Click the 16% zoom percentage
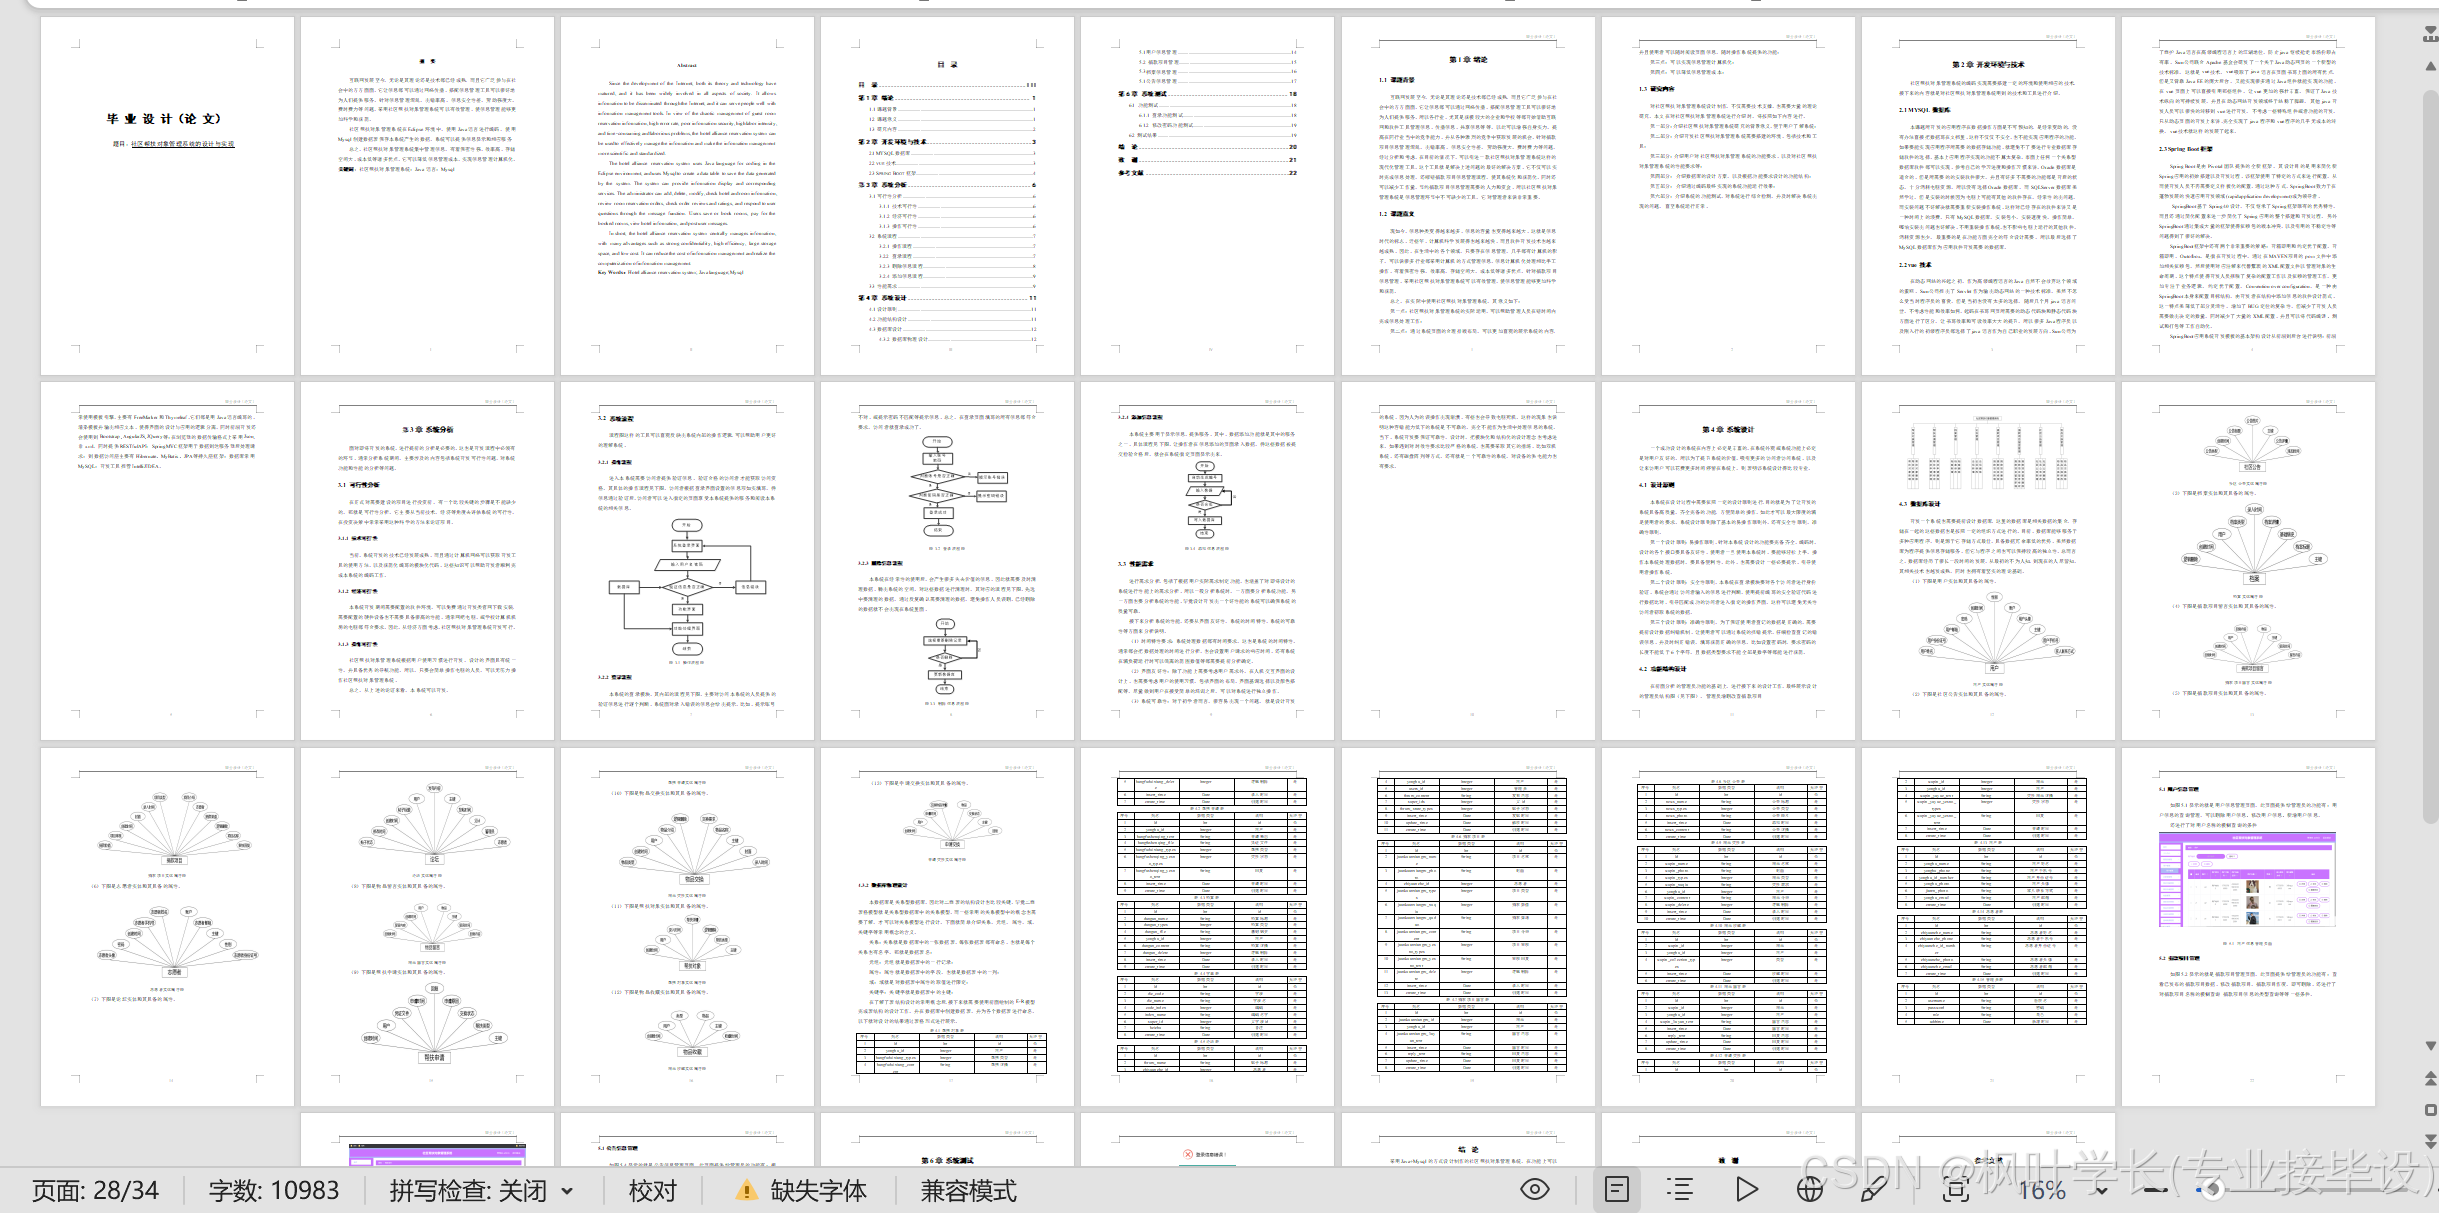Viewport: 2439px width, 1213px height. 2042,1190
